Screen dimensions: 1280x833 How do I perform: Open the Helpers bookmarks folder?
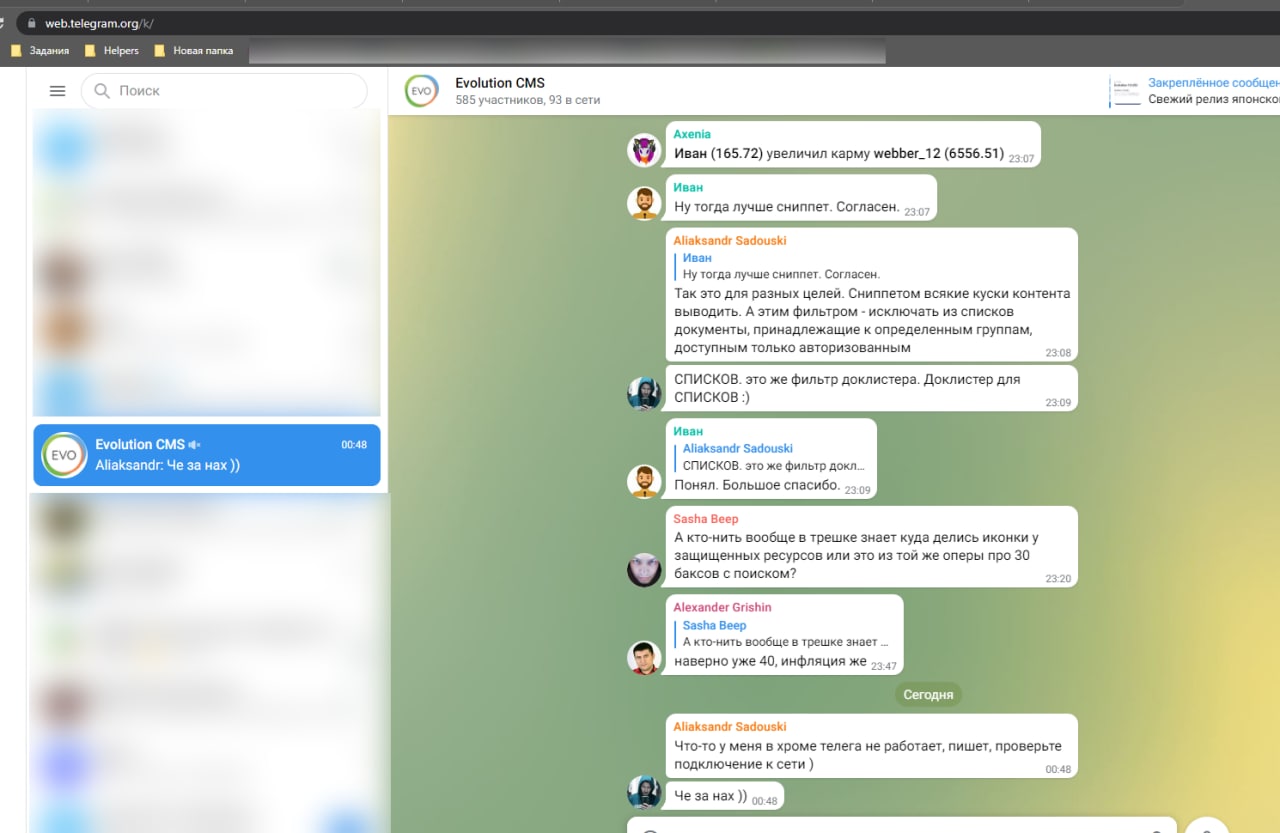[112, 51]
